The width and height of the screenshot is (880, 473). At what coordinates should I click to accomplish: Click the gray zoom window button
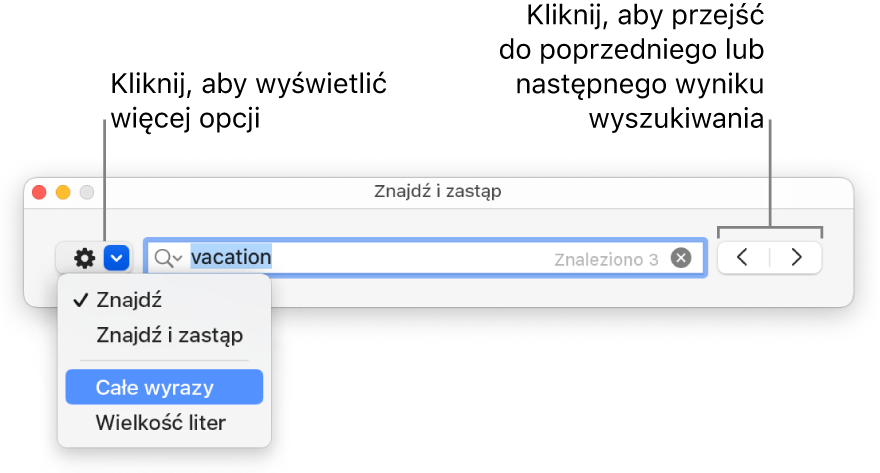pyautogui.click(x=86, y=191)
